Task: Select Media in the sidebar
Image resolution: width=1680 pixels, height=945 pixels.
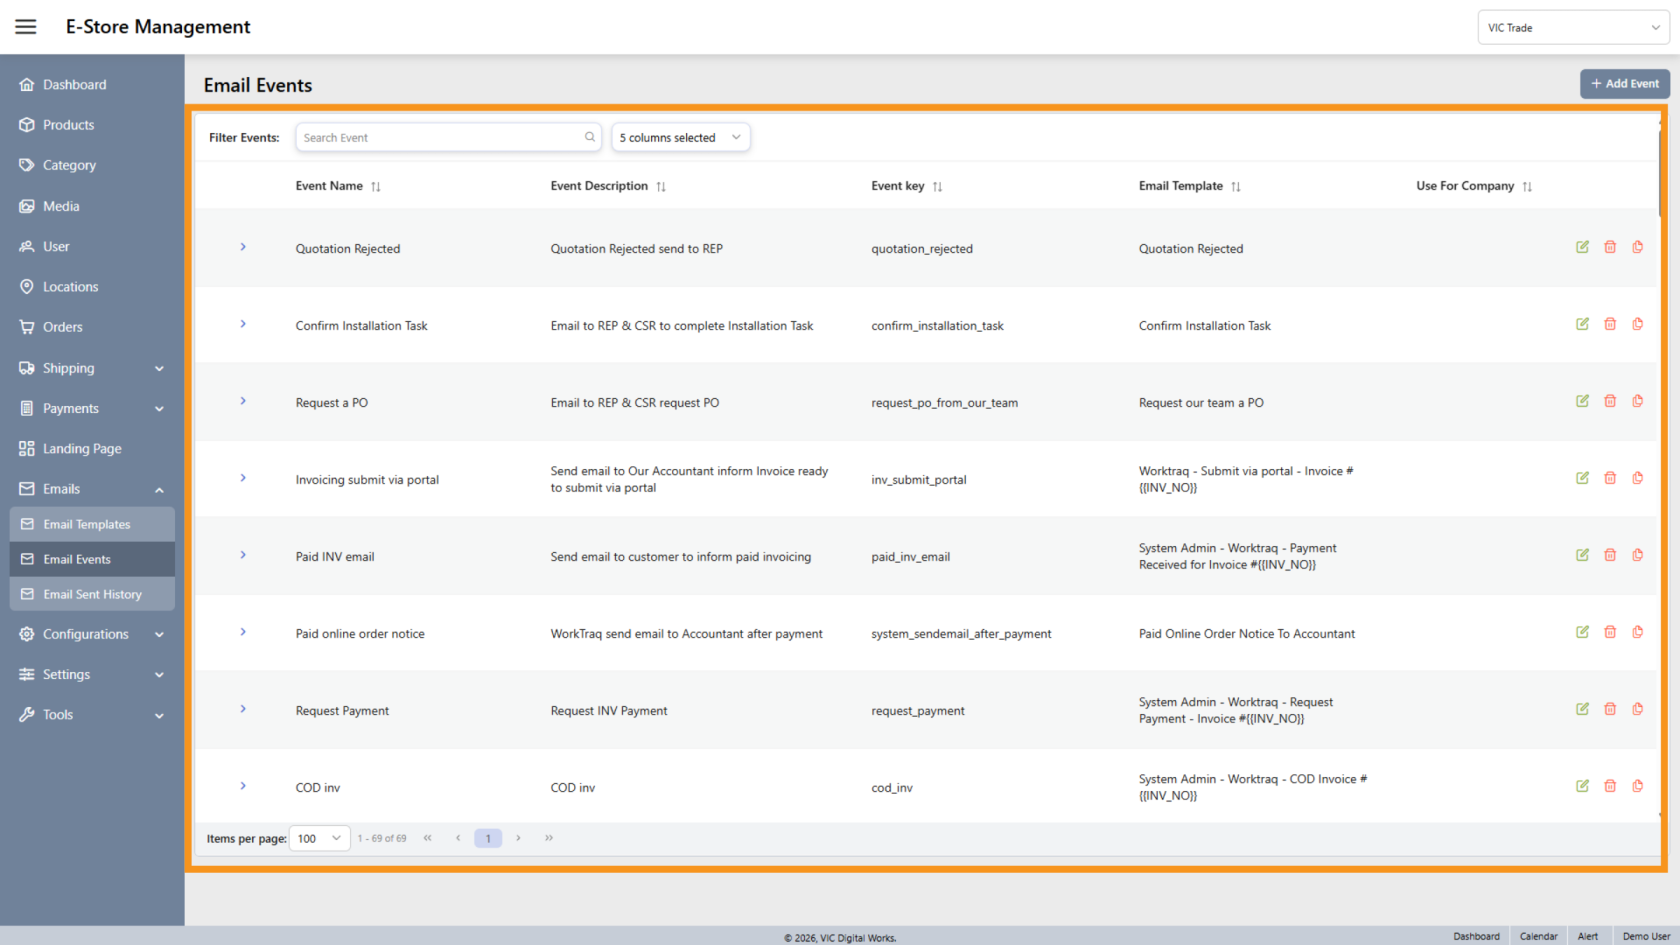Action: [x=61, y=206]
